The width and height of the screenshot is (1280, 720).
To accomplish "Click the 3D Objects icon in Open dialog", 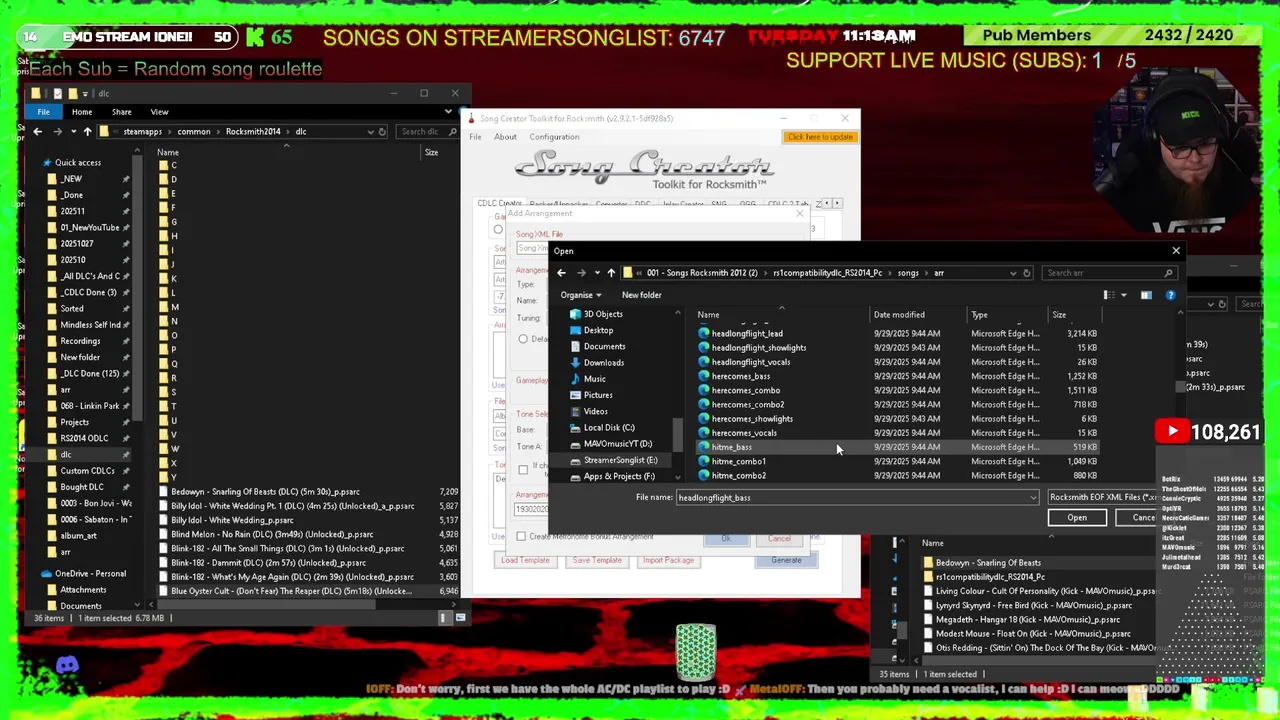I will coord(575,314).
